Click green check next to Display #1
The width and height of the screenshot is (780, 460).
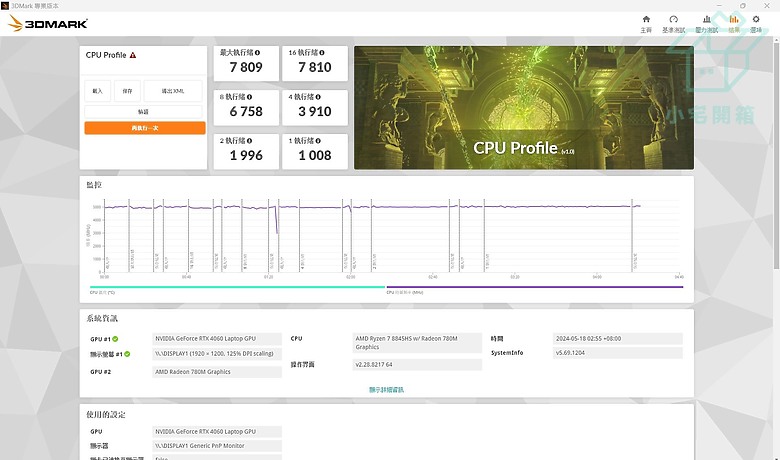[127, 354]
